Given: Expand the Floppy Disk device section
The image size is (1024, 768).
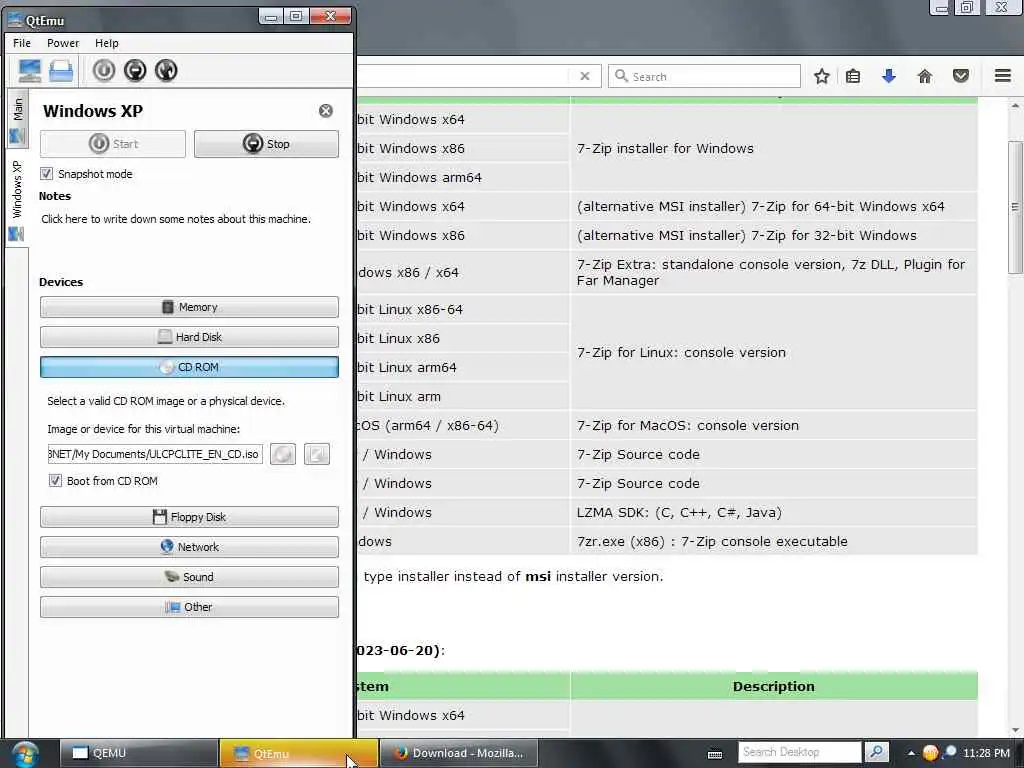Looking at the screenshot, I should tap(189, 517).
